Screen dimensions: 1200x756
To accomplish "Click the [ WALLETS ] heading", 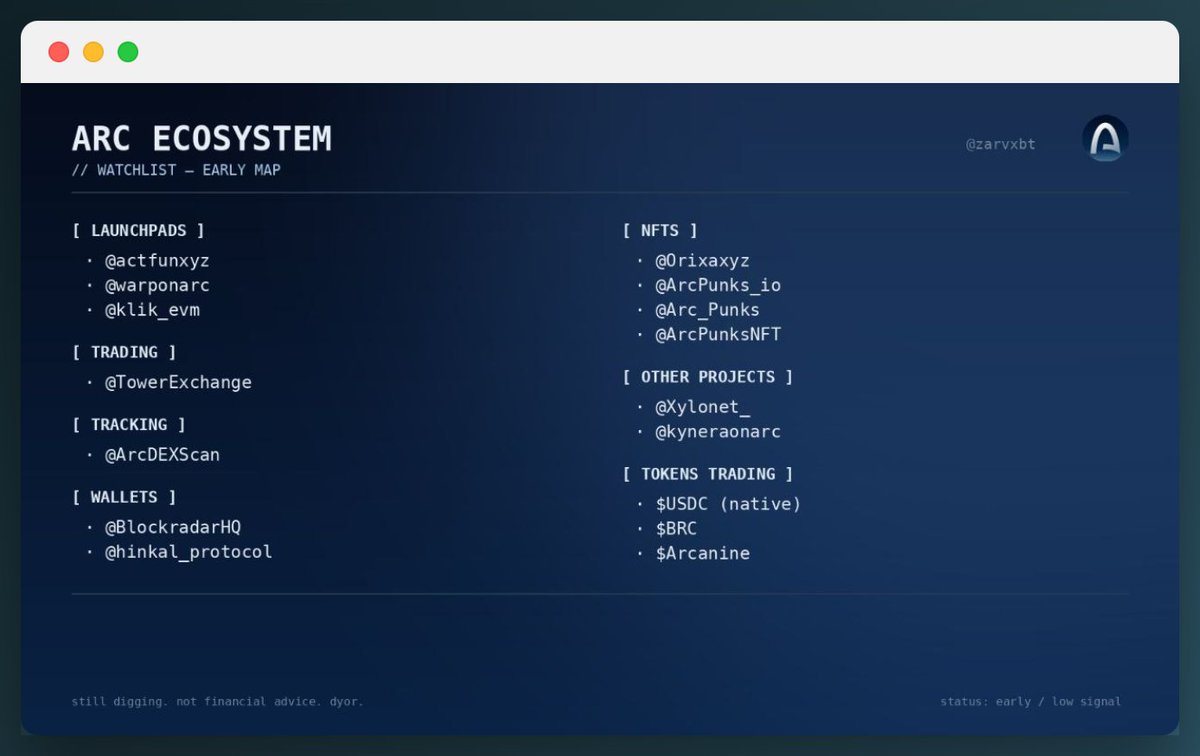I will [x=124, y=497].
